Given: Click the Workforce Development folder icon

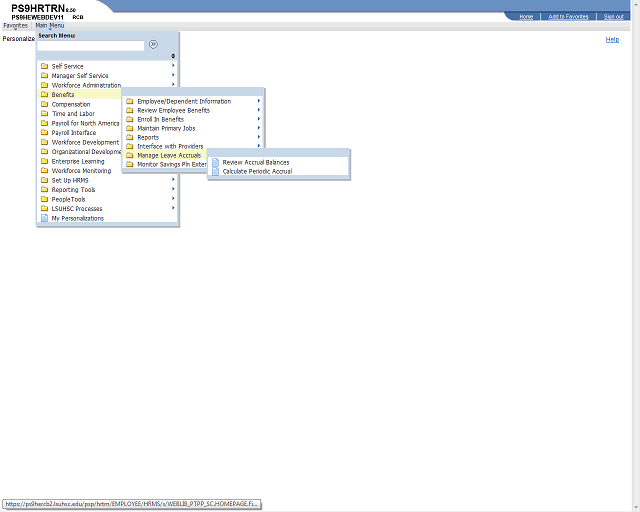Looking at the screenshot, I should point(44,142).
